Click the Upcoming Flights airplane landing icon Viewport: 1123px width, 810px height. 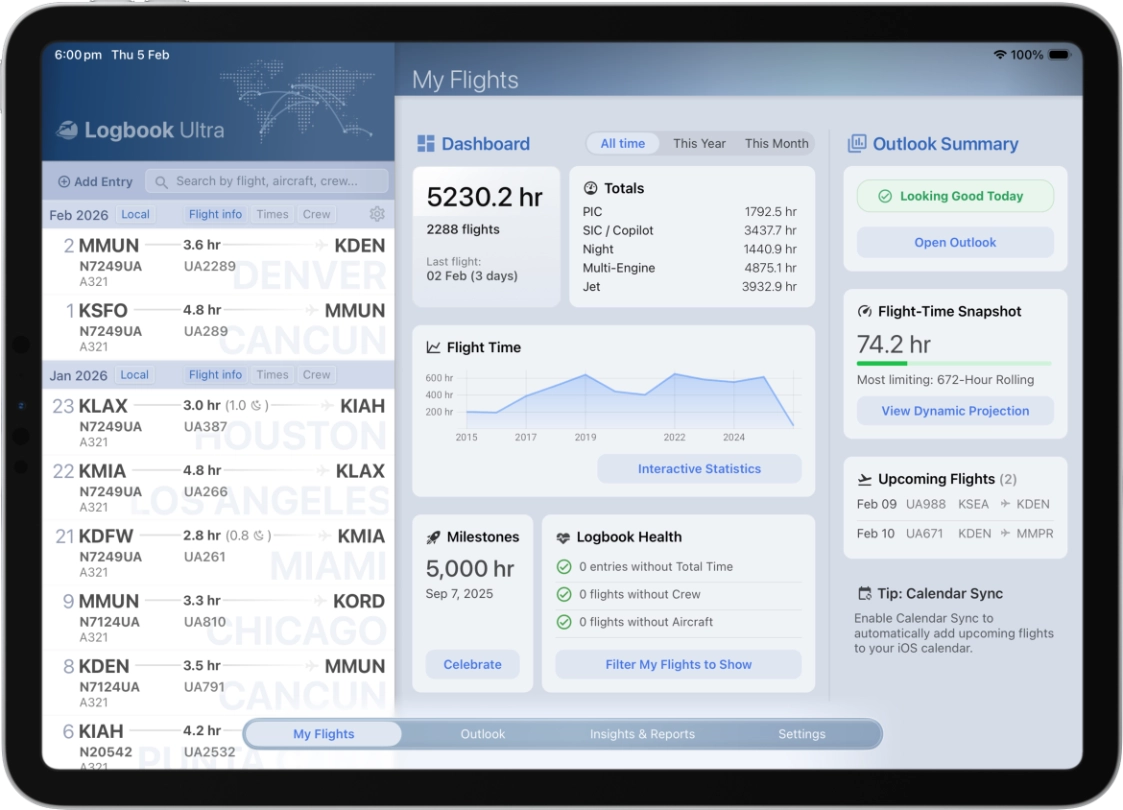tap(865, 479)
